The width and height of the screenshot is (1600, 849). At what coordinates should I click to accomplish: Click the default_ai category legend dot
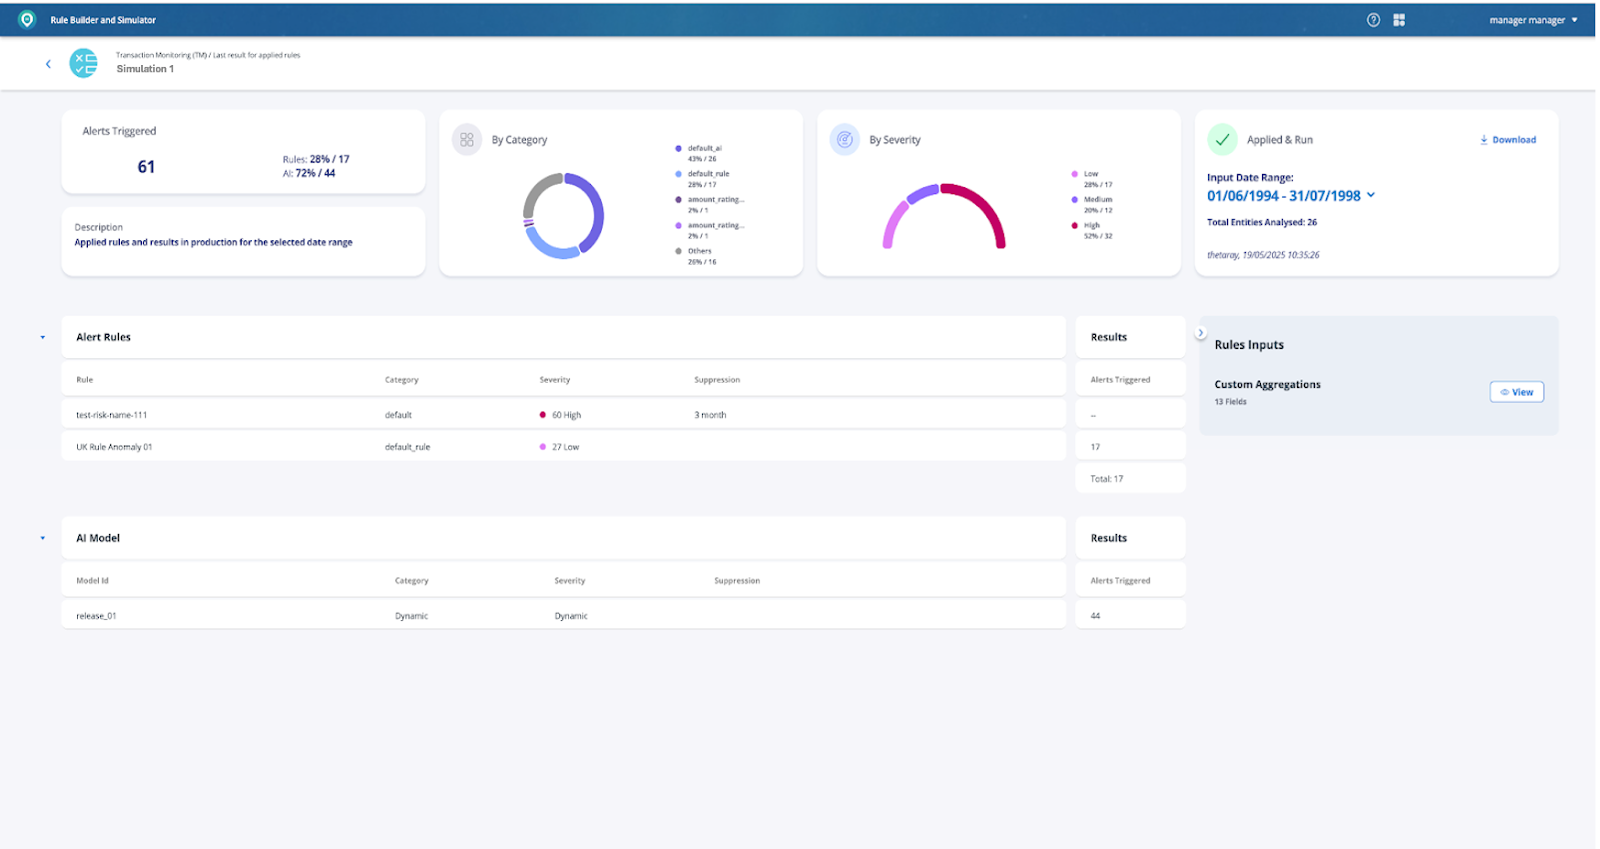[x=679, y=148]
